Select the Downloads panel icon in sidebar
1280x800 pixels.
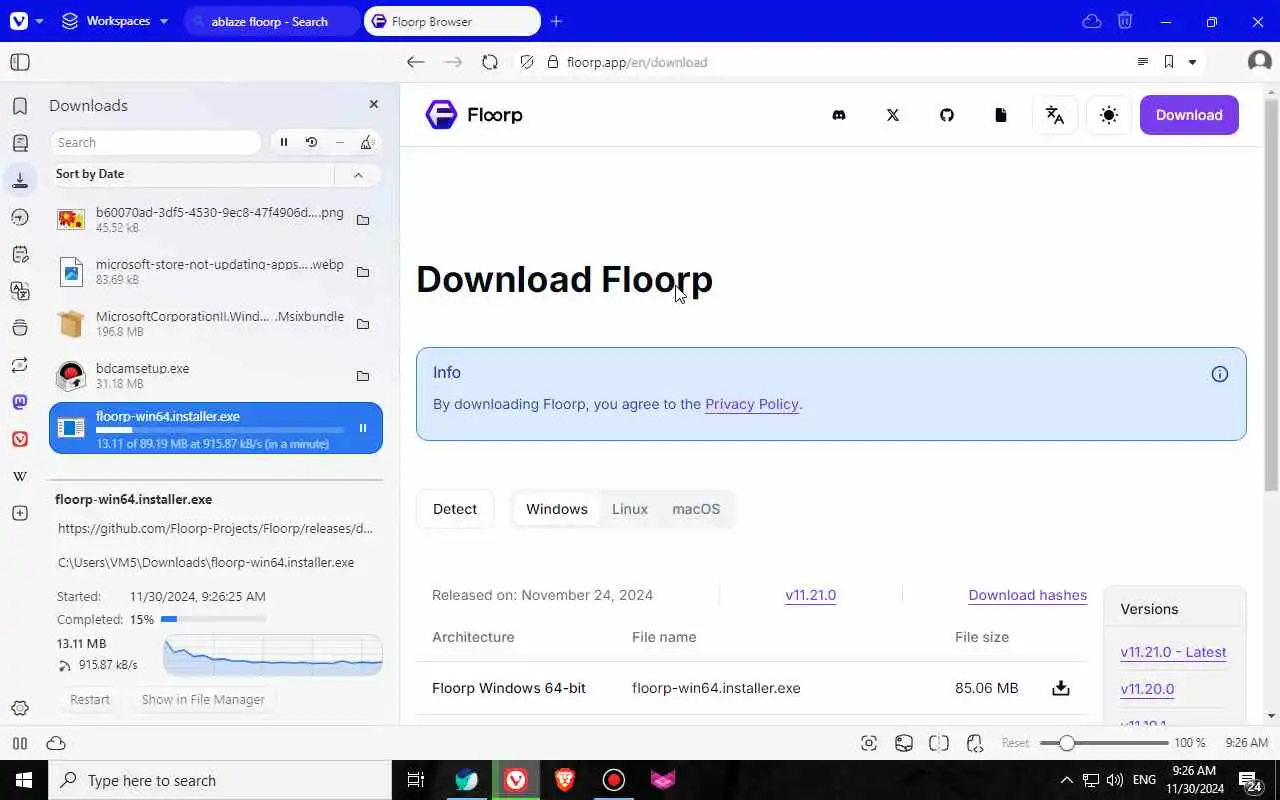pos(20,180)
